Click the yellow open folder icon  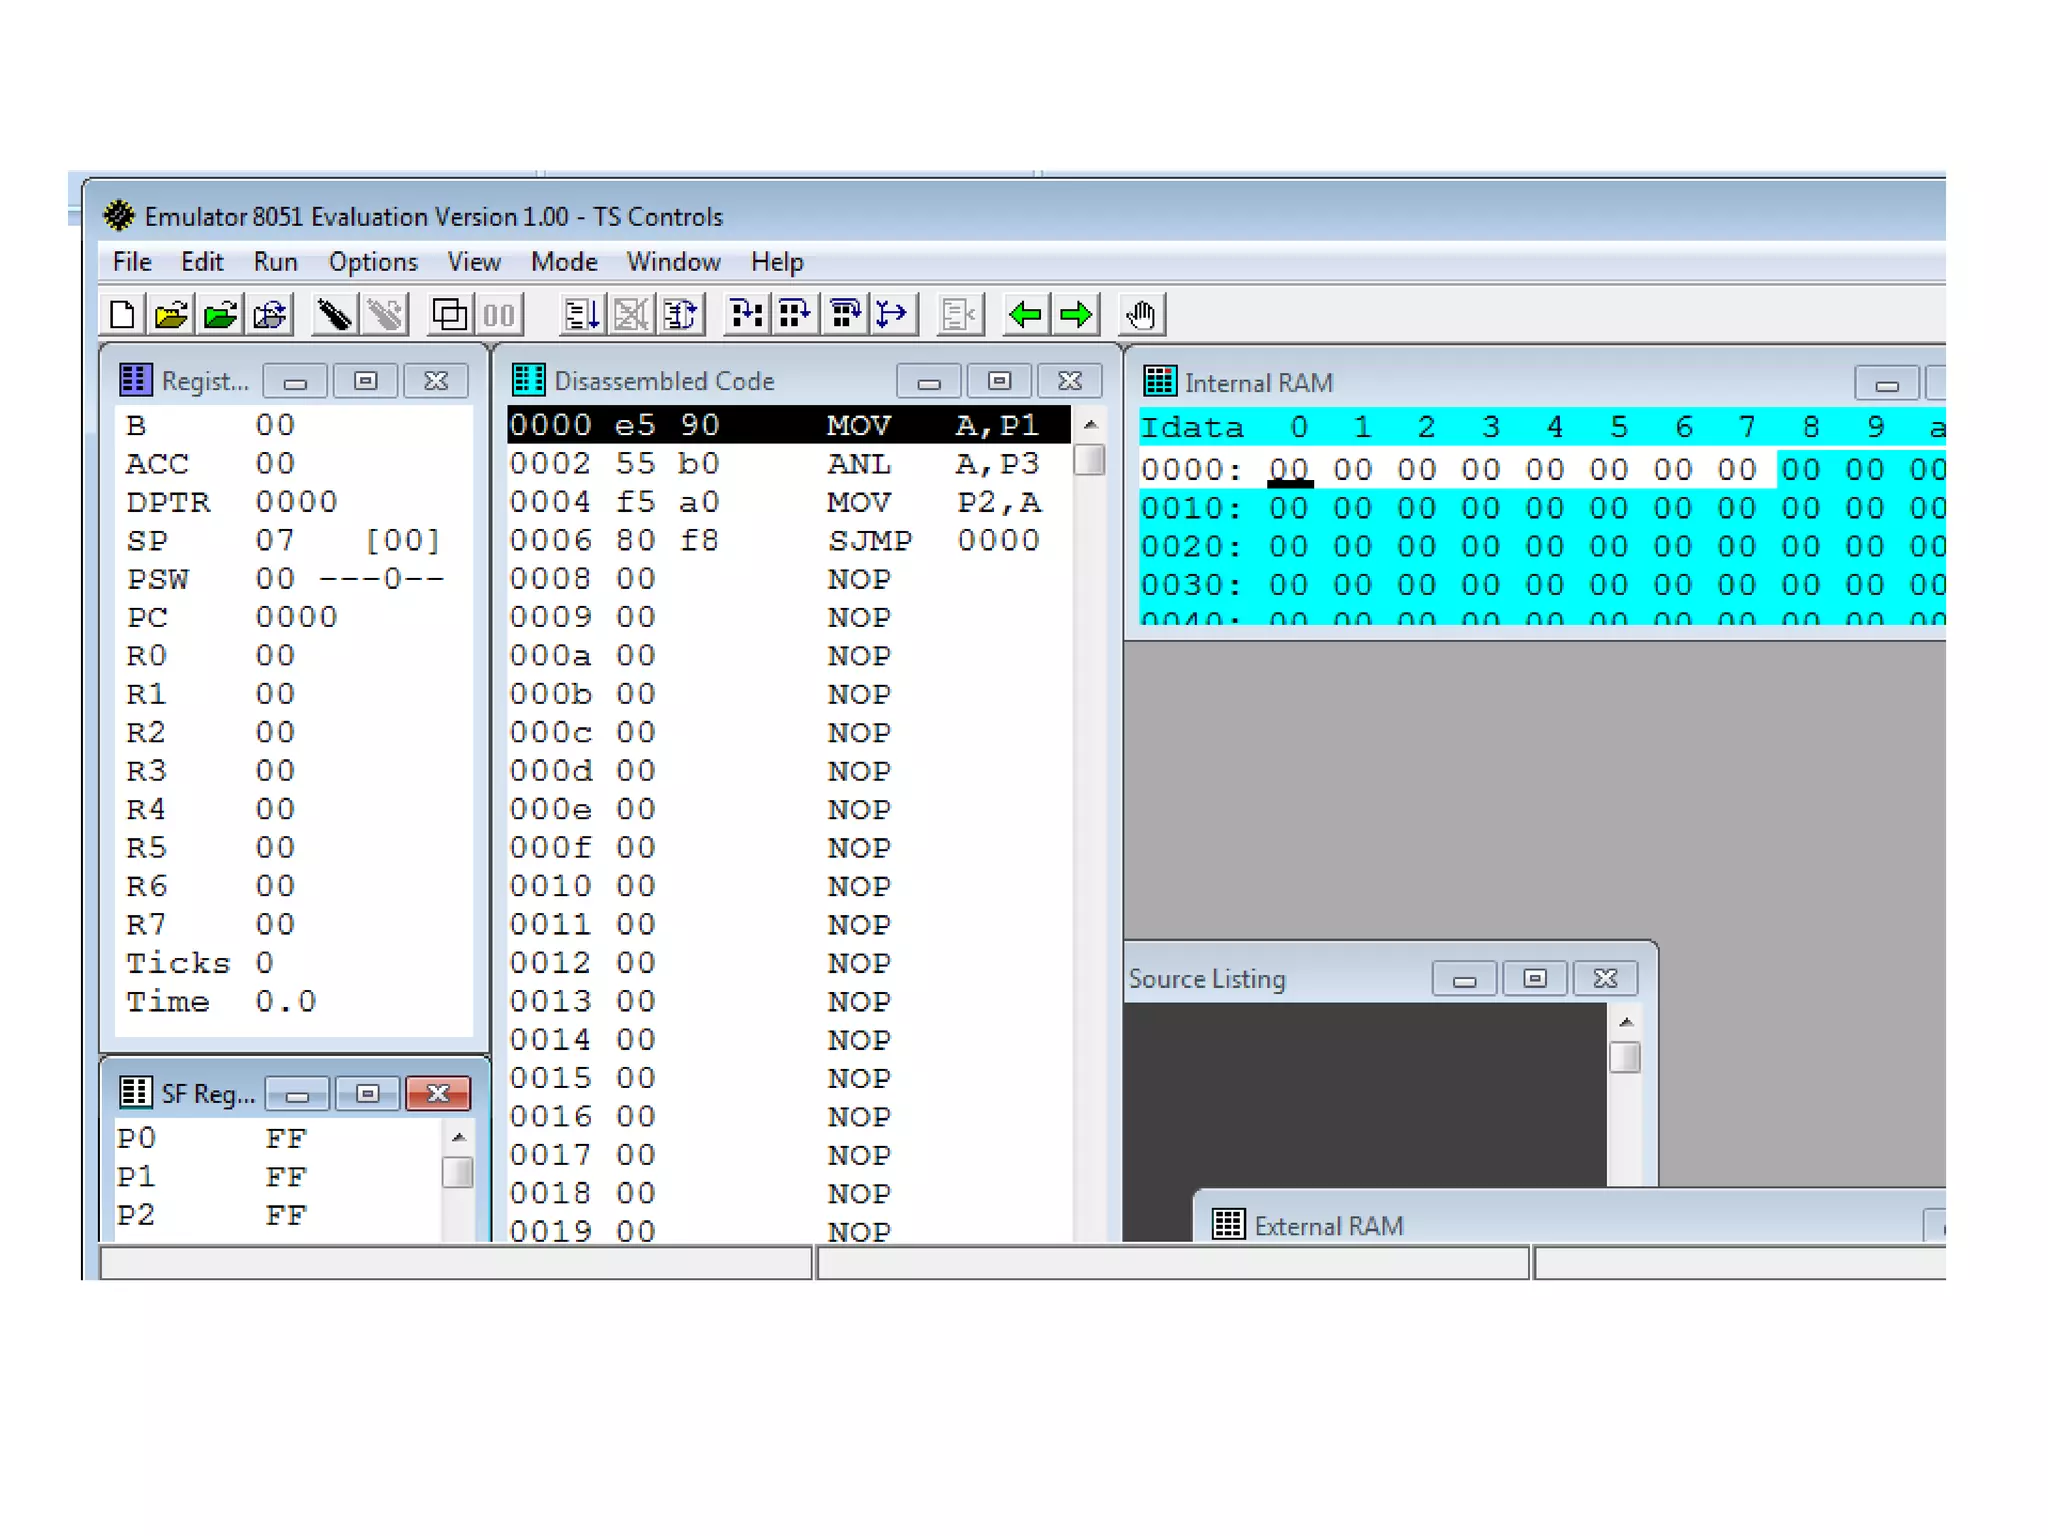(x=171, y=315)
